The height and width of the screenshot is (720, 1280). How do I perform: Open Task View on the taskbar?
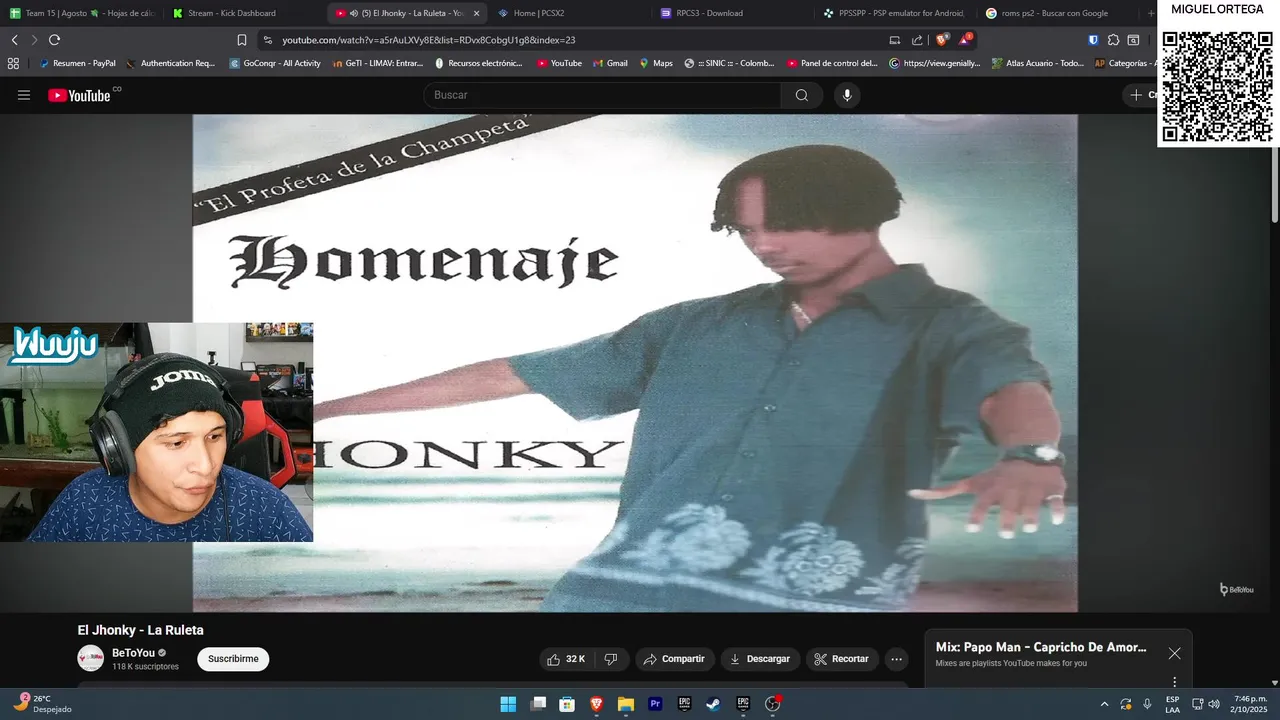click(x=538, y=704)
